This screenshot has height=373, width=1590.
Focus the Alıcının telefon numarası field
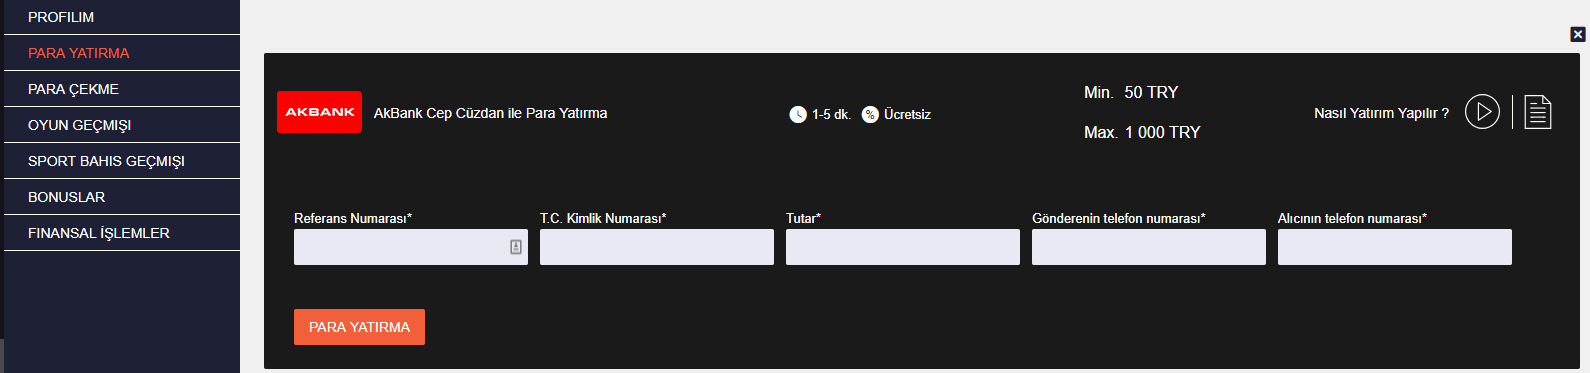[1395, 247]
